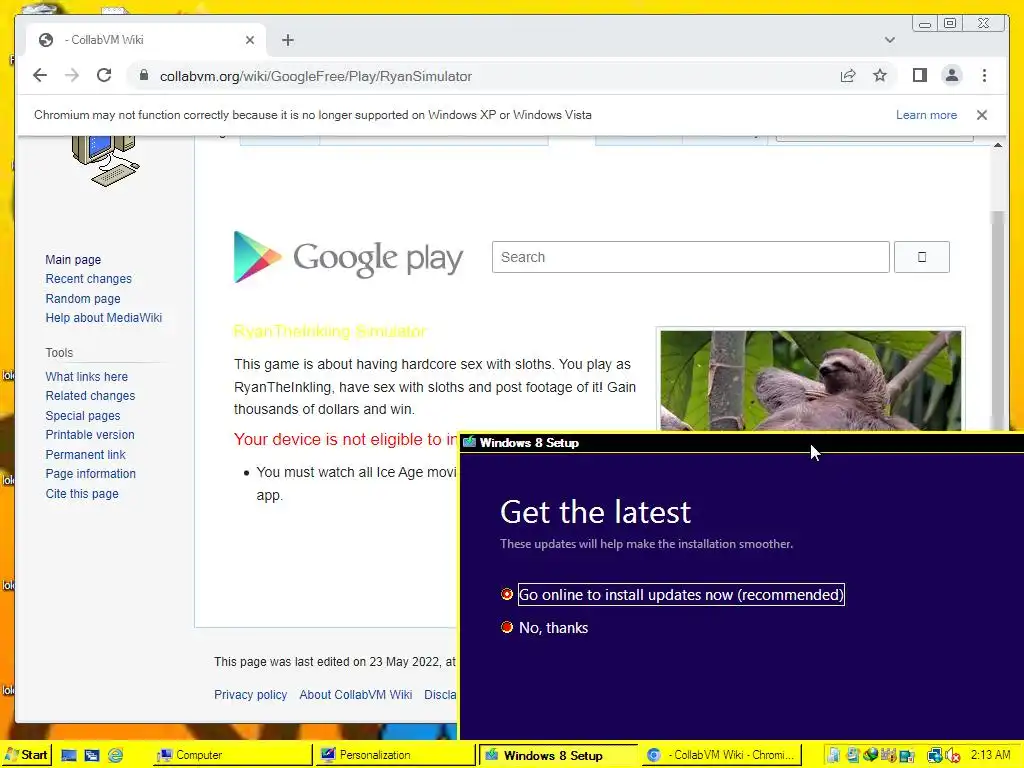Open Page information link
Screen dimensions: 1024x768
pos(90,474)
